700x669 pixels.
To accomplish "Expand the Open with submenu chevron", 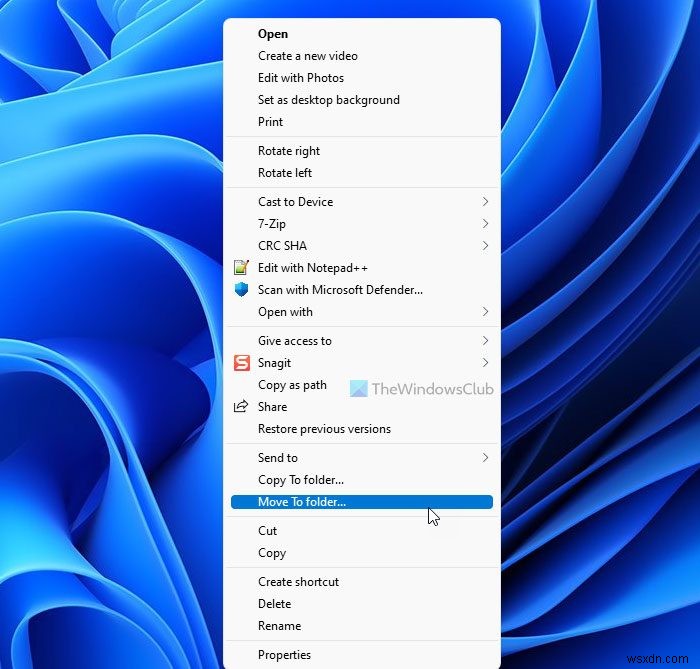I will click(x=485, y=312).
